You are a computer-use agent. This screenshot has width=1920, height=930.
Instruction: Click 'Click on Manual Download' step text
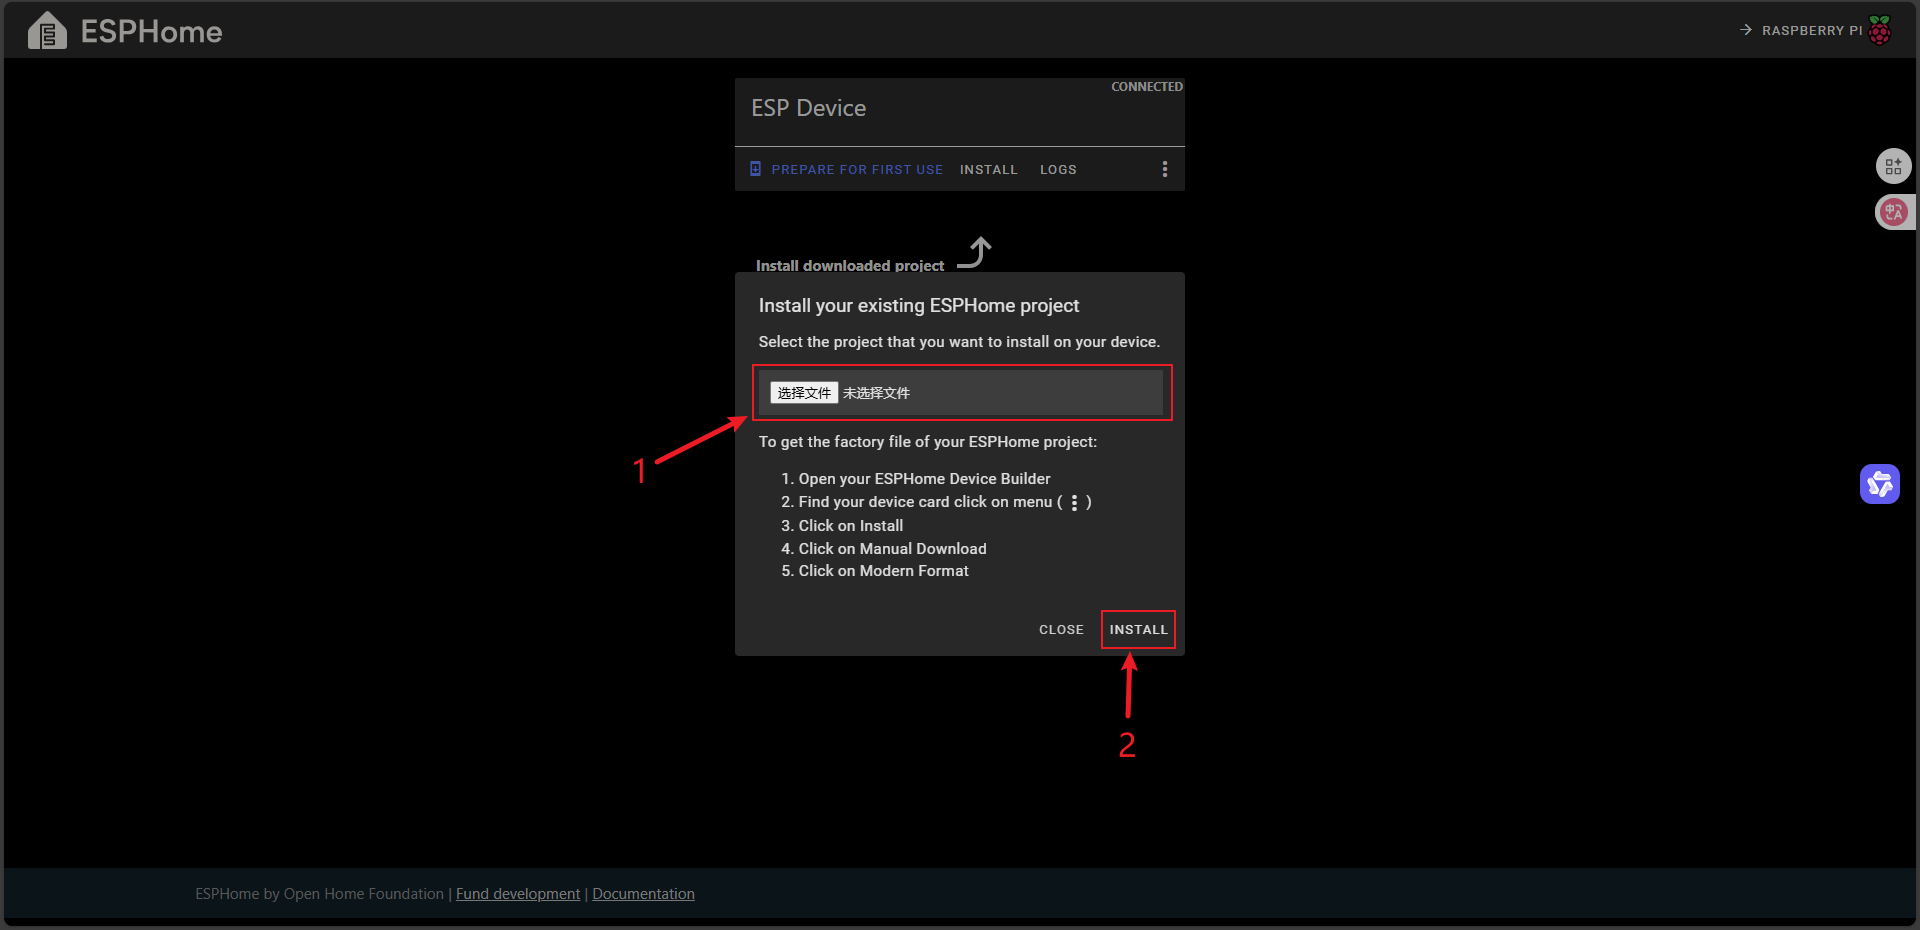(892, 549)
